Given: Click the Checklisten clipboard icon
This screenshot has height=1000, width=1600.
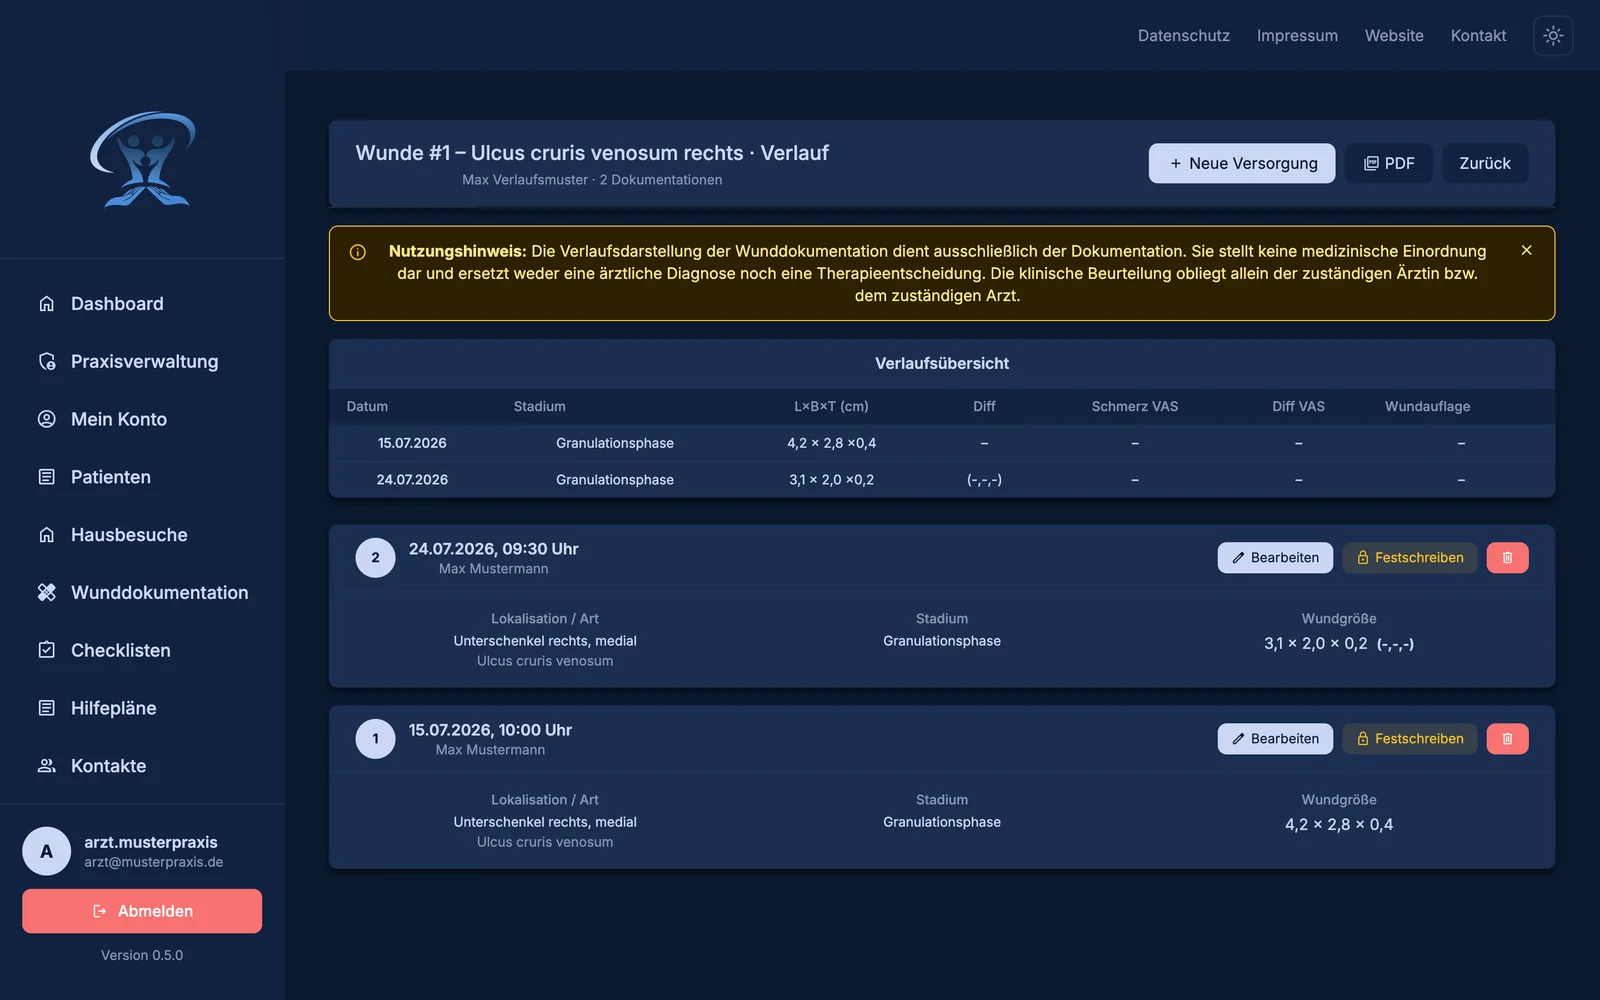Looking at the screenshot, I should pos(46,650).
